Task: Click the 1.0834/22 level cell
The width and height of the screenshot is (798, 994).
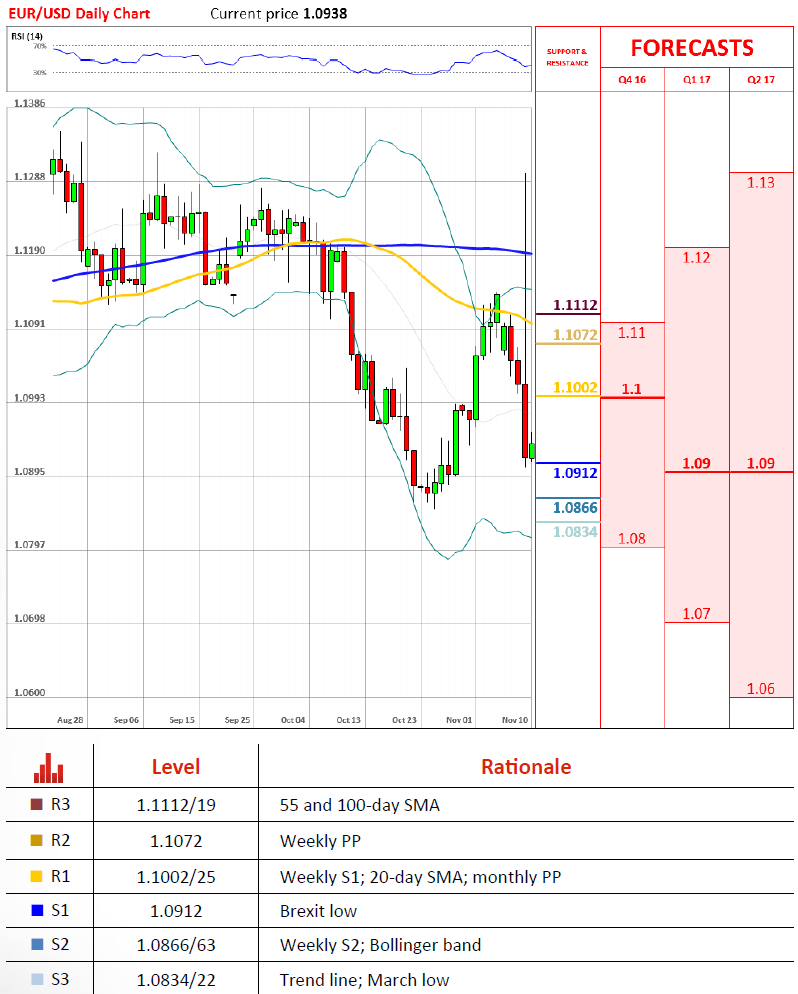Action: 176,980
